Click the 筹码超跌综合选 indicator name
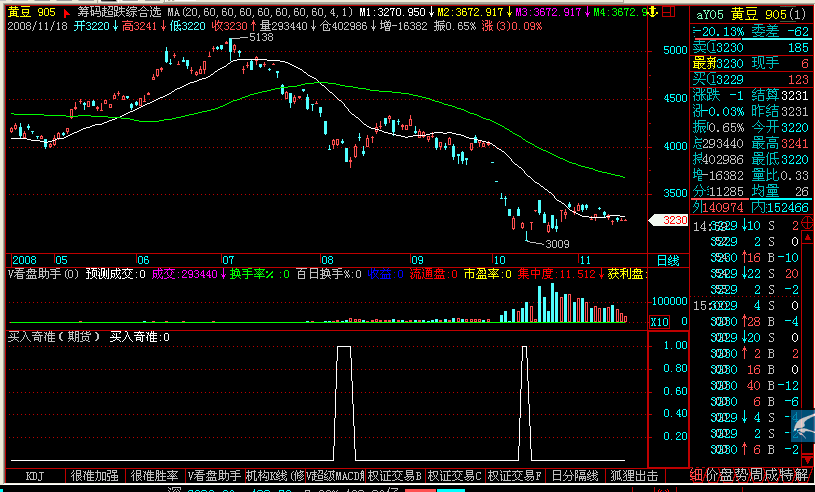815x492 pixels. (x=120, y=12)
